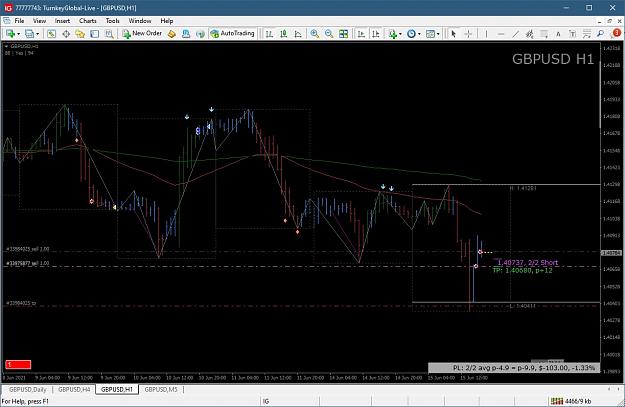The height and width of the screenshot is (407, 625).
Task: Expand the Indicators dropdown arrow
Action: pyautogui.click(x=400, y=34)
